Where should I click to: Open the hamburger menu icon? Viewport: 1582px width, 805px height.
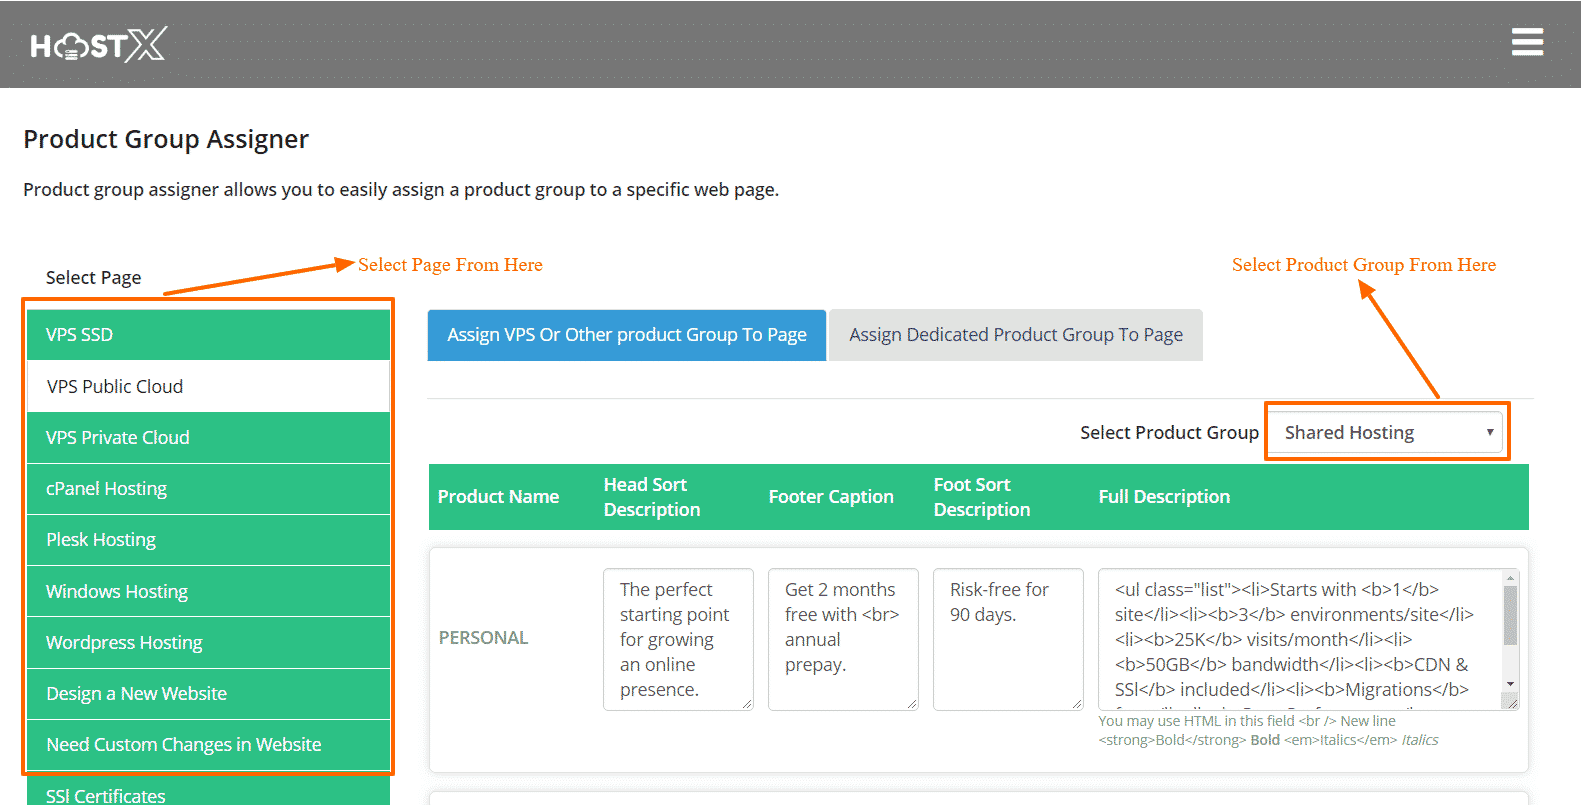1526,42
